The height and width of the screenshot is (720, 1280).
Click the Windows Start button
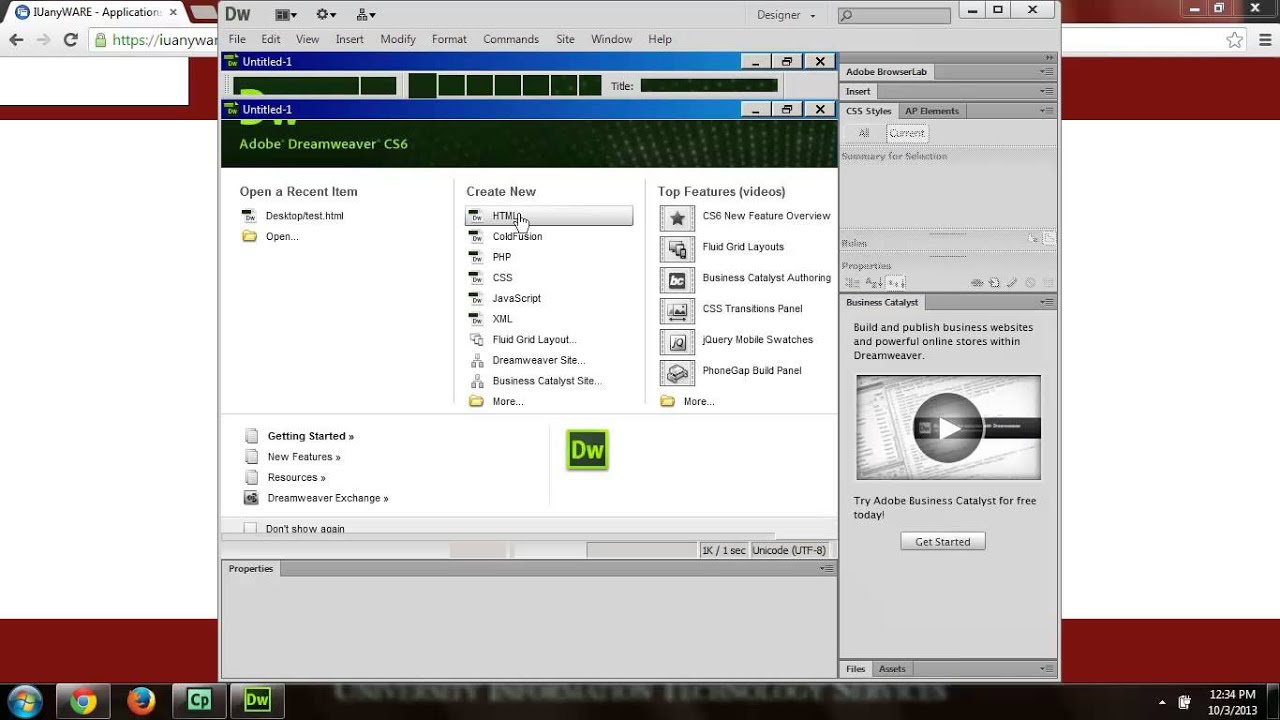coord(24,701)
